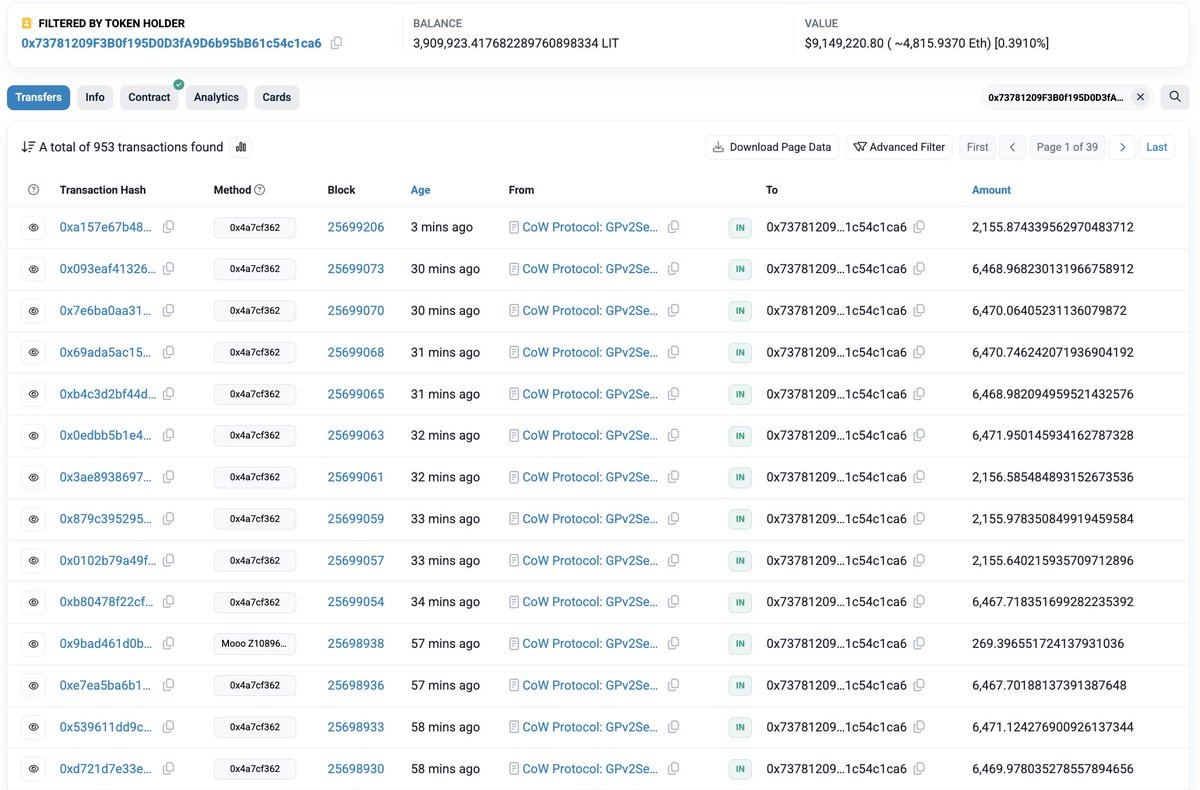
Task: Open the Analytics tab
Action: (x=216, y=97)
